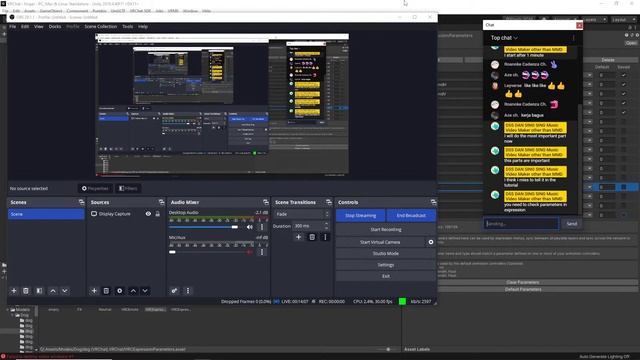Click End Broadcast in Controls
The height and width of the screenshot is (360, 640).
pyautogui.click(x=411, y=216)
